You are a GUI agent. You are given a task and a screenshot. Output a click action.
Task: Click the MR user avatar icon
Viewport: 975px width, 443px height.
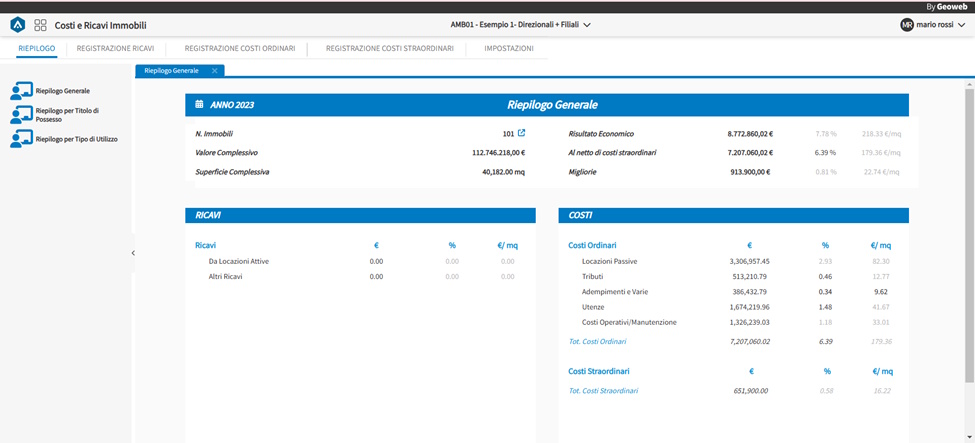tap(907, 25)
